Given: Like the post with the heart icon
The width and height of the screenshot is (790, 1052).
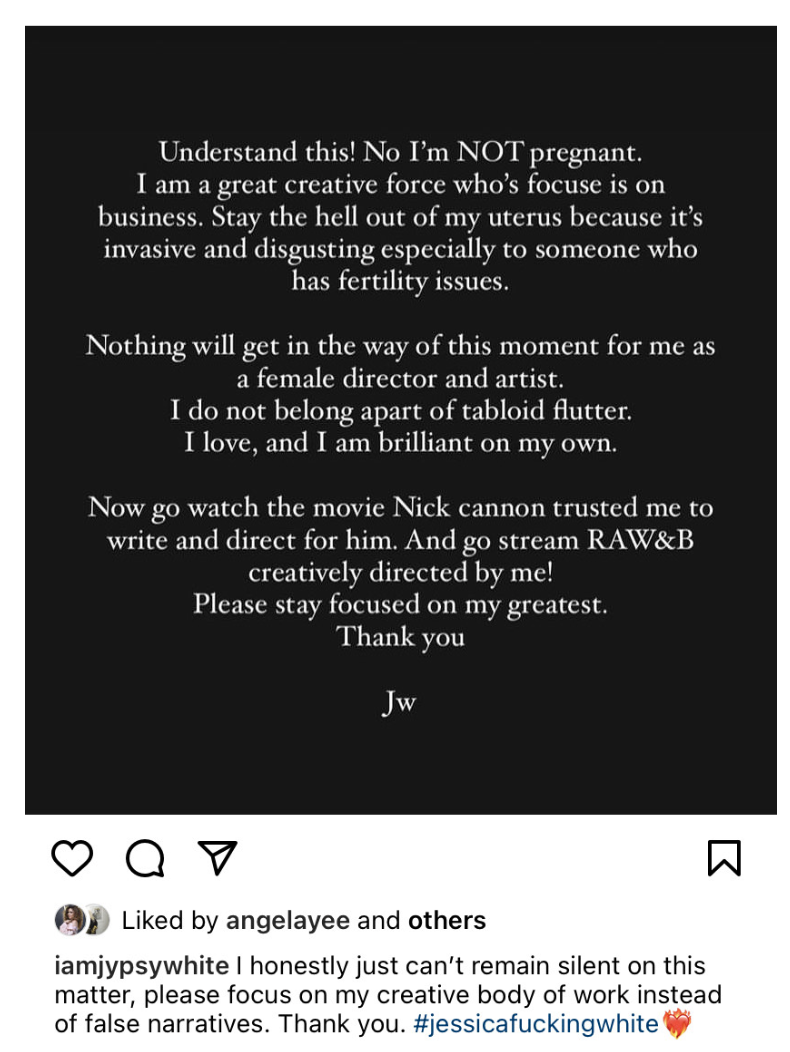Looking at the screenshot, I should 72,857.
